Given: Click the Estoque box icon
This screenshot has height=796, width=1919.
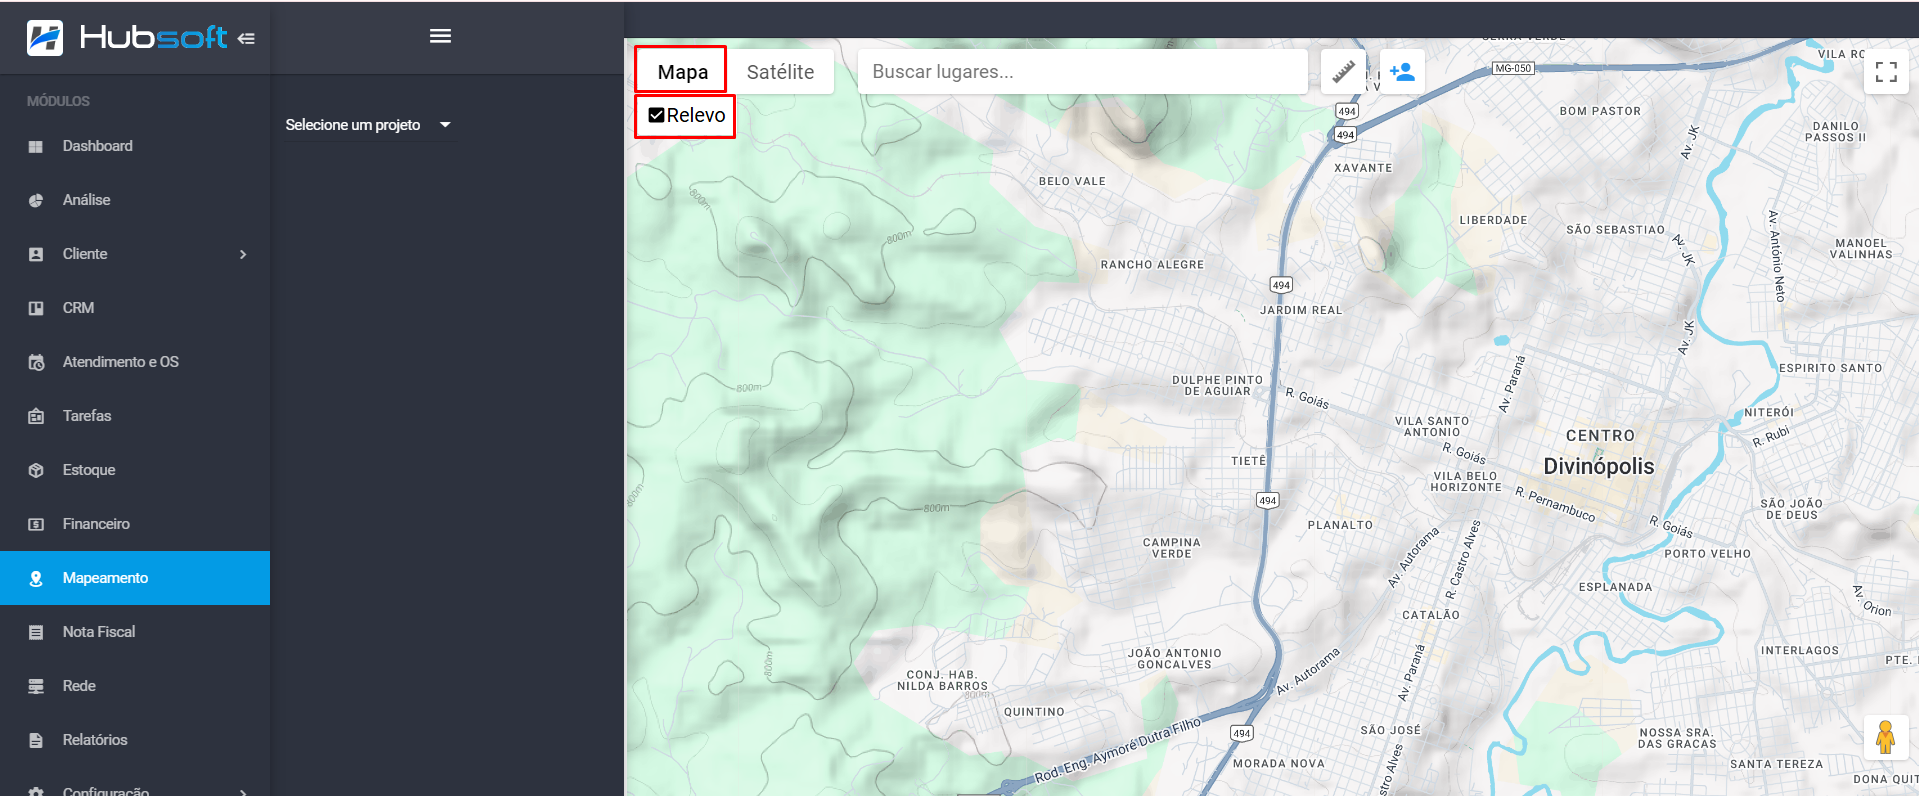Looking at the screenshot, I should [36, 470].
